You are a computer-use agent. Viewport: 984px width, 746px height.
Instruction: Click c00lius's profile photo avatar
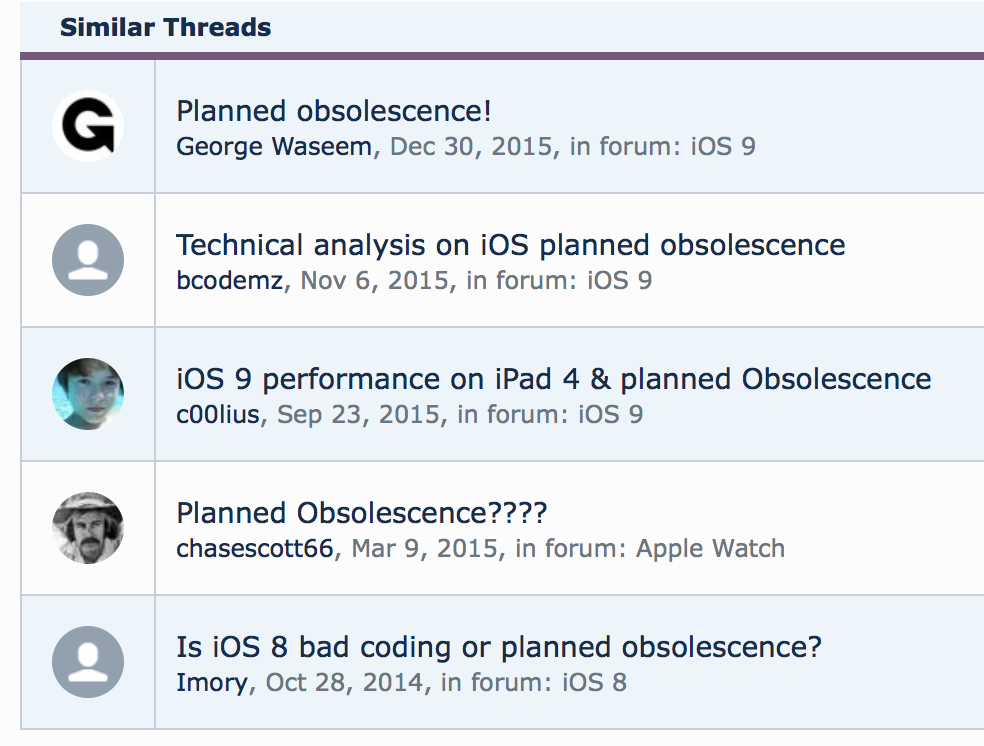pyautogui.click(x=88, y=394)
